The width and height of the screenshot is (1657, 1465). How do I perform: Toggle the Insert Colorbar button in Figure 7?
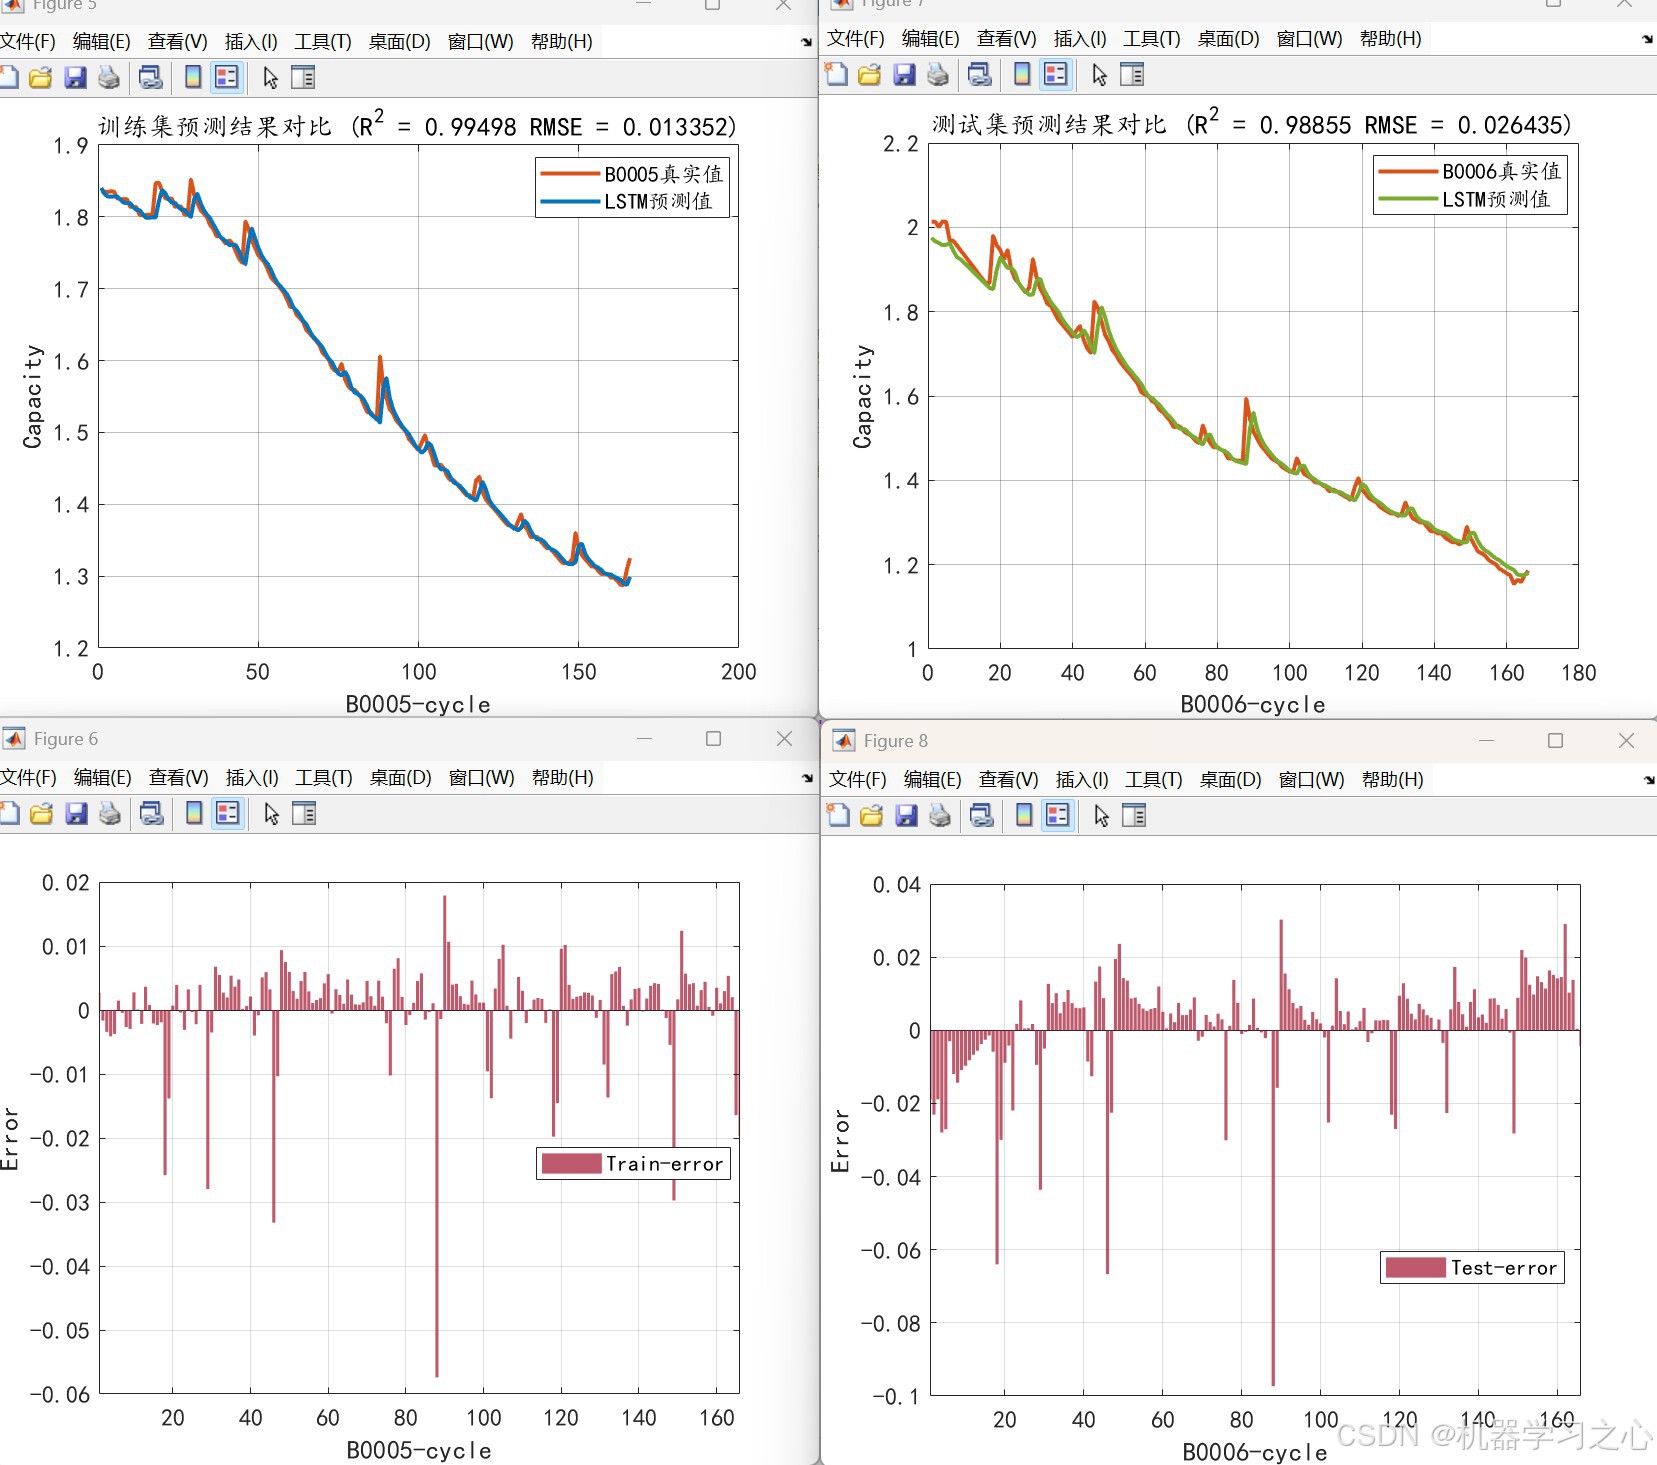(1022, 75)
